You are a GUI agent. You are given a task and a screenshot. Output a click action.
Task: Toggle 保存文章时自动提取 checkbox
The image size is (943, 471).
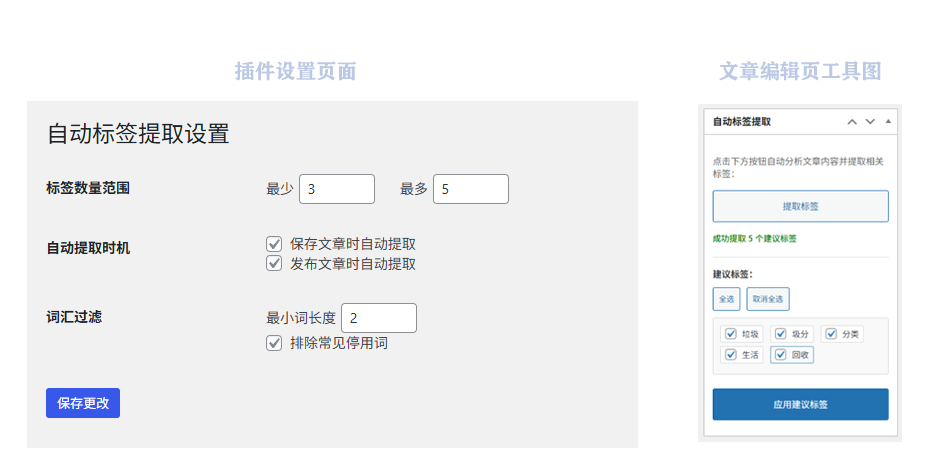(274, 243)
